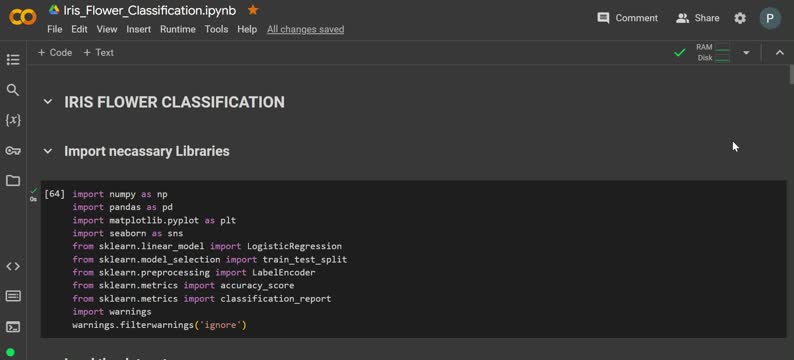Viewport: 794px width, 360px height.
Task: Open the Settings gear icon
Action: 740,18
